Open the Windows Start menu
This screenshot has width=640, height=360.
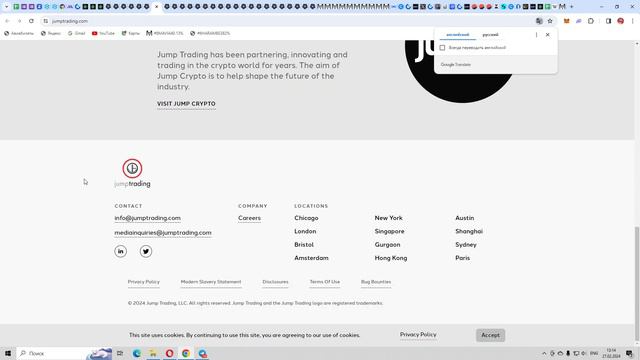(8, 353)
